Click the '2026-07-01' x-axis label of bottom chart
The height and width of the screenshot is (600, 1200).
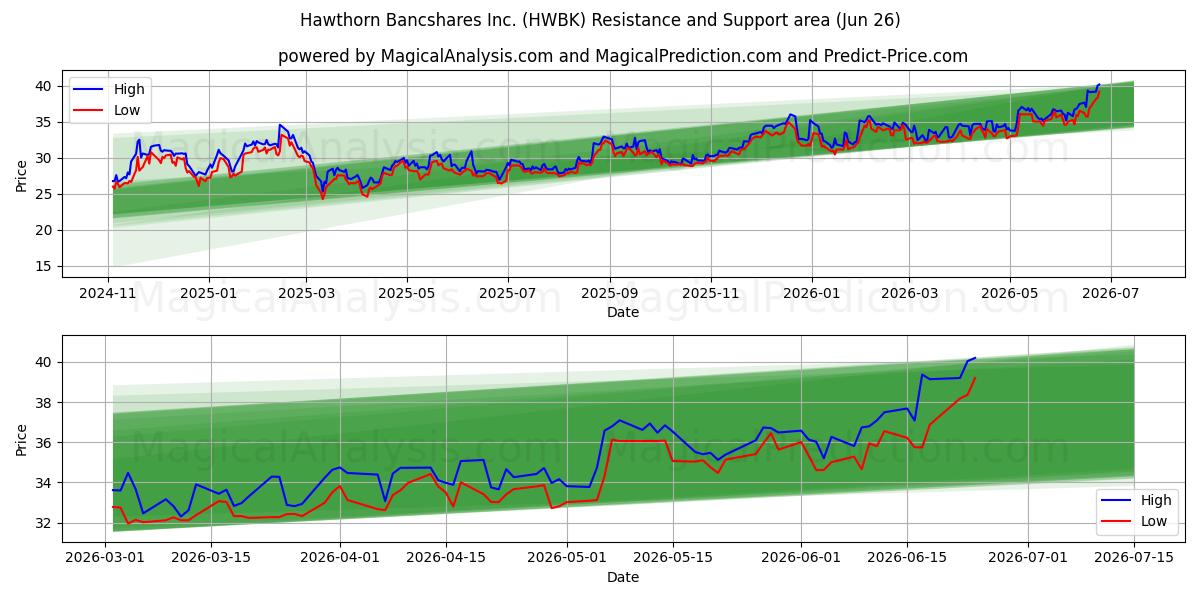coord(1027,561)
